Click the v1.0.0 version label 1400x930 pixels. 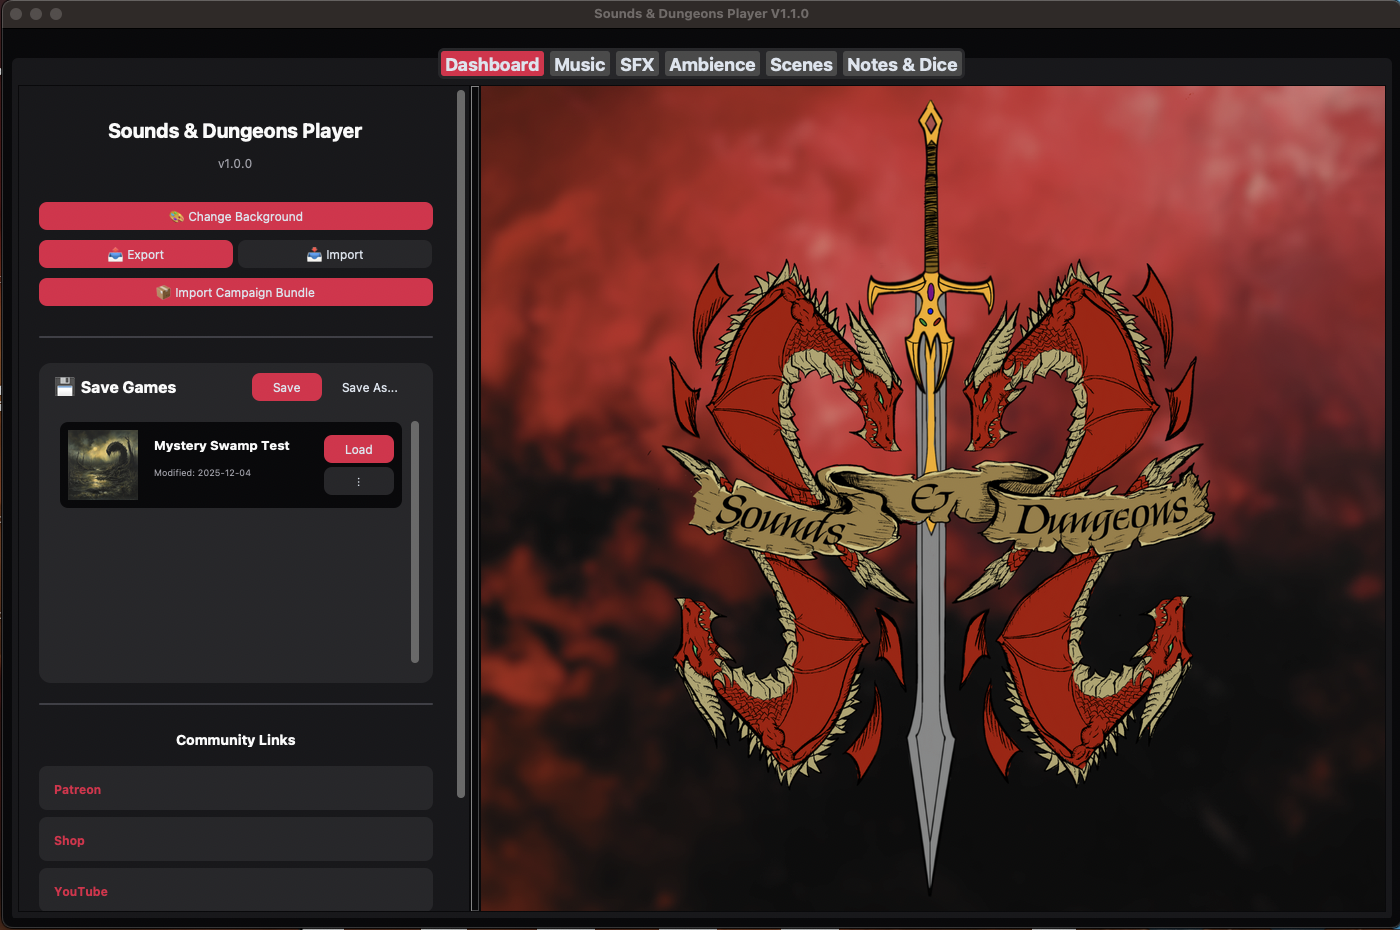click(x=235, y=164)
